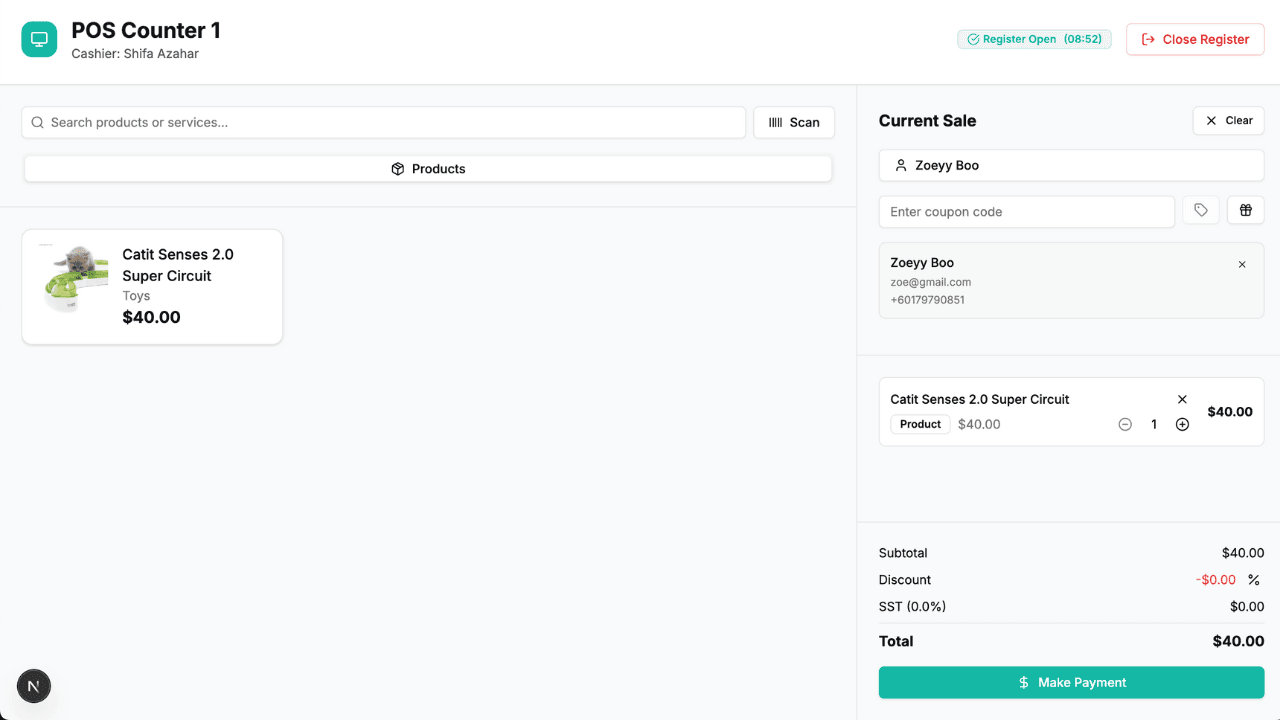Clear the current sale
1280x720 pixels.
[x=1228, y=120]
